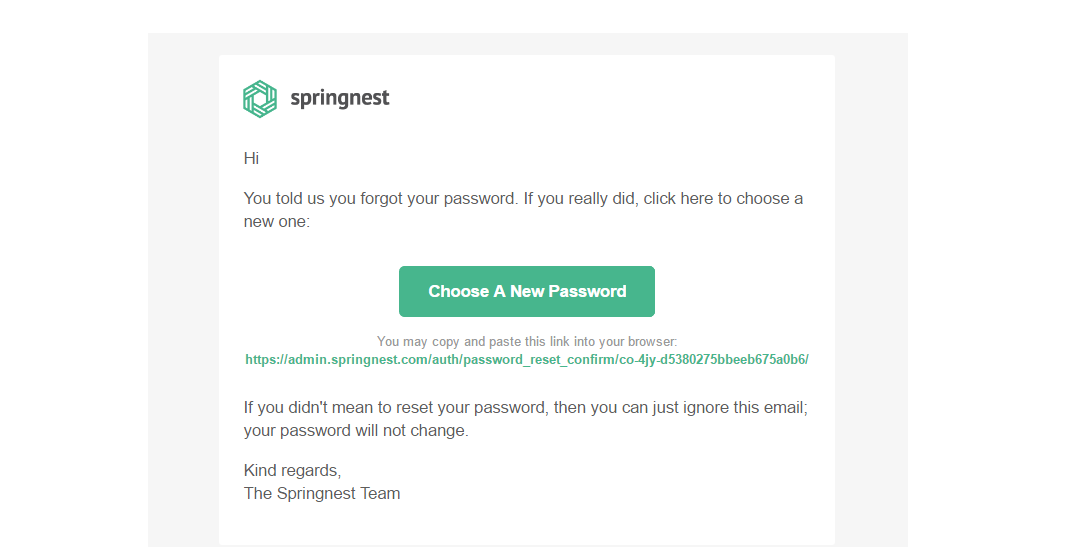Click the "your password will not change." line
The width and height of the screenshot is (1075, 547).
click(x=355, y=431)
